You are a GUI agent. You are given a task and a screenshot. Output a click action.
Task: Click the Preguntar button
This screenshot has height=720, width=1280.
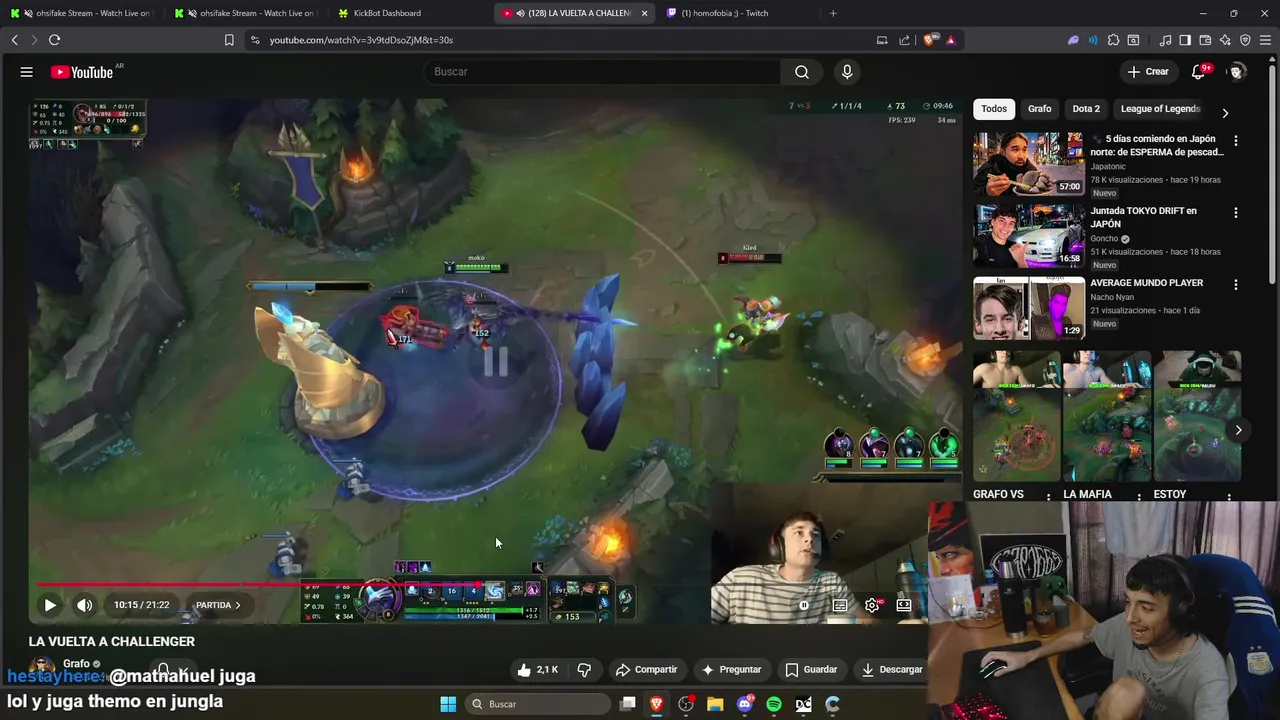[732, 669]
